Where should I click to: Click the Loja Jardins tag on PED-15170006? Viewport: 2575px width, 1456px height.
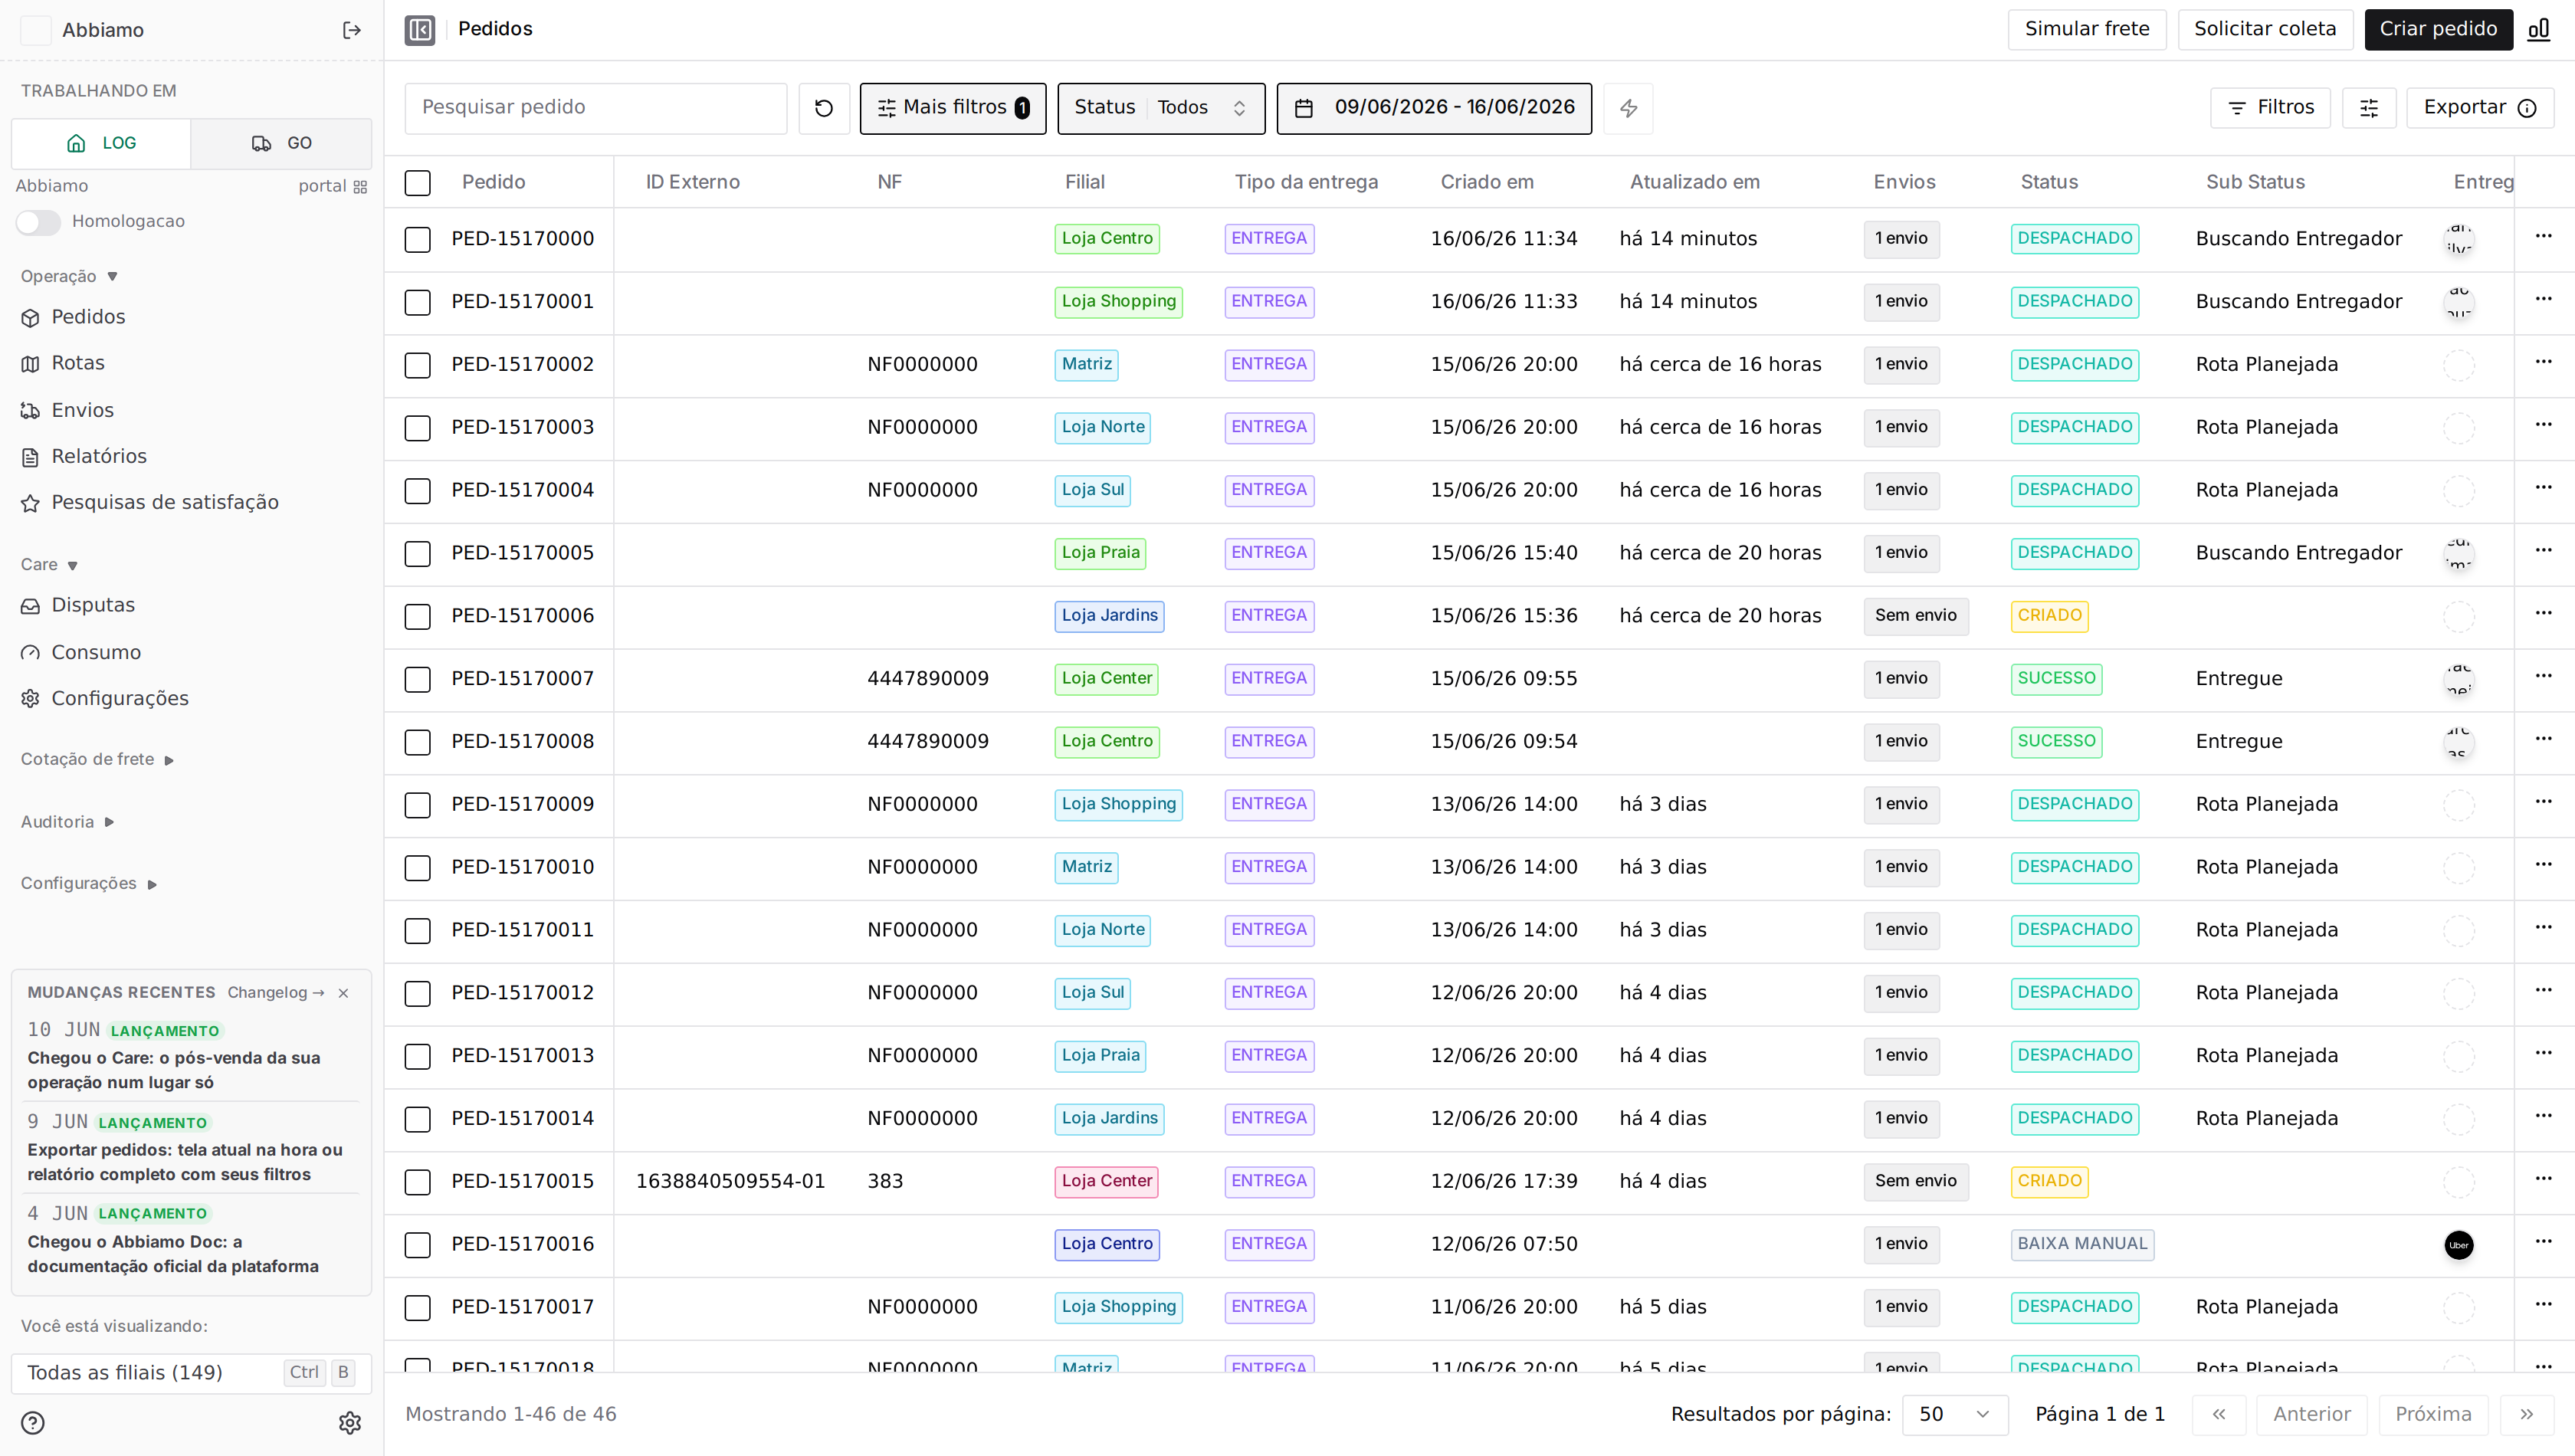[1109, 616]
